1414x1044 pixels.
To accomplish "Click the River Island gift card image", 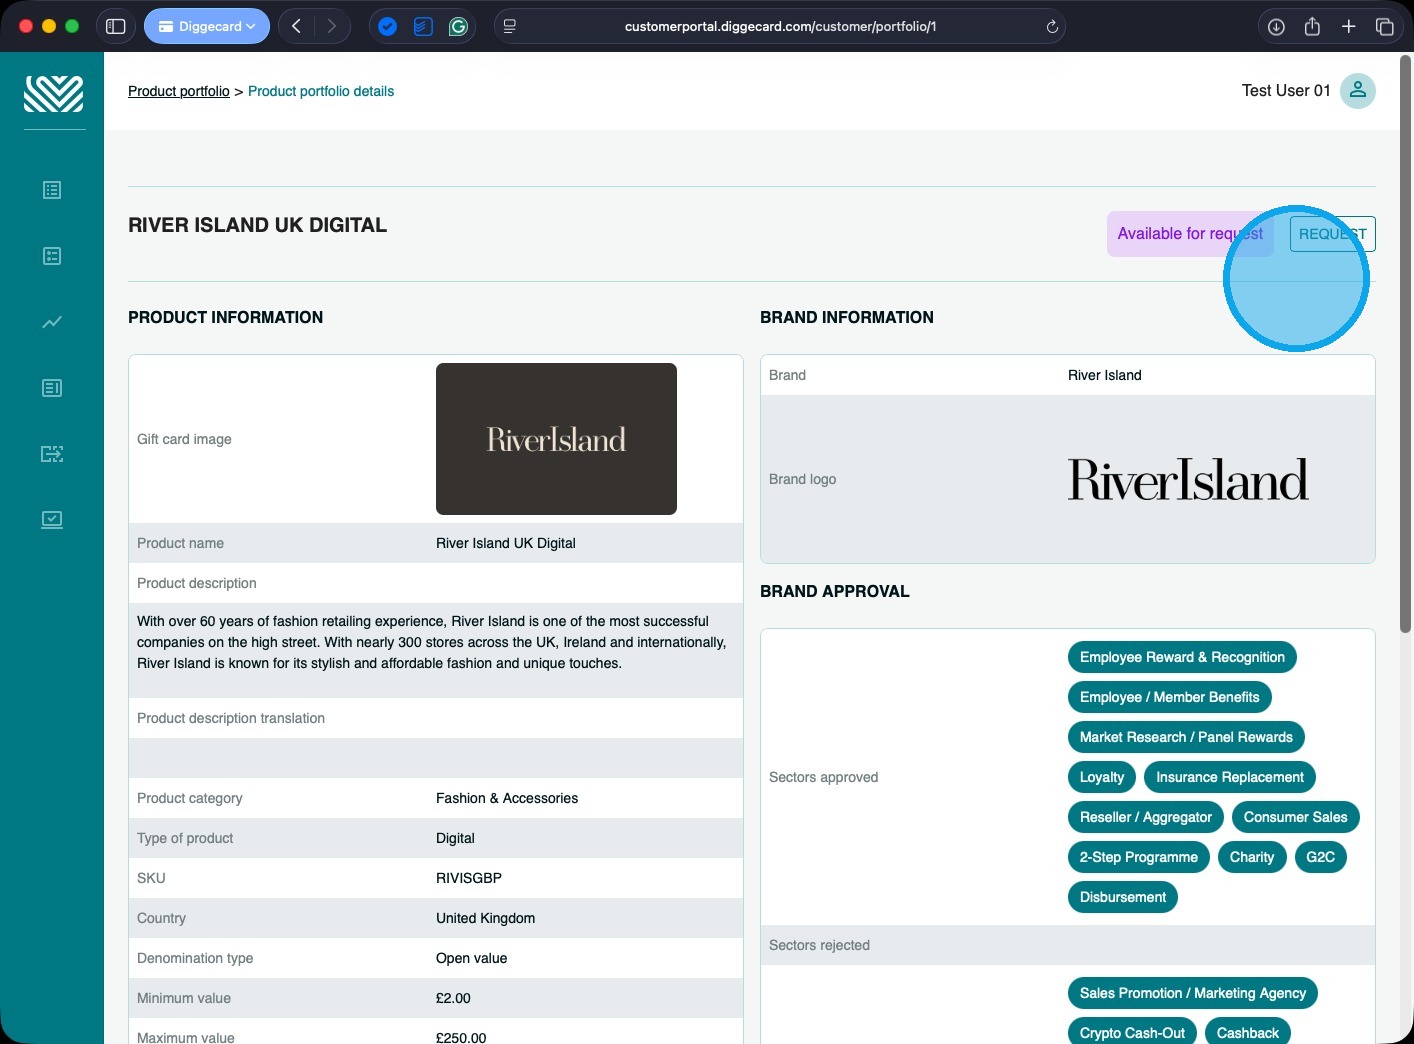I will point(556,439).
